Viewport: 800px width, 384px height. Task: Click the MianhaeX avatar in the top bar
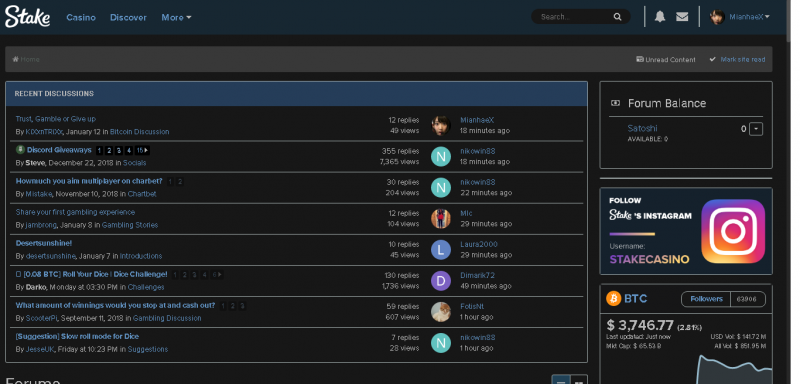pos(717,17)
